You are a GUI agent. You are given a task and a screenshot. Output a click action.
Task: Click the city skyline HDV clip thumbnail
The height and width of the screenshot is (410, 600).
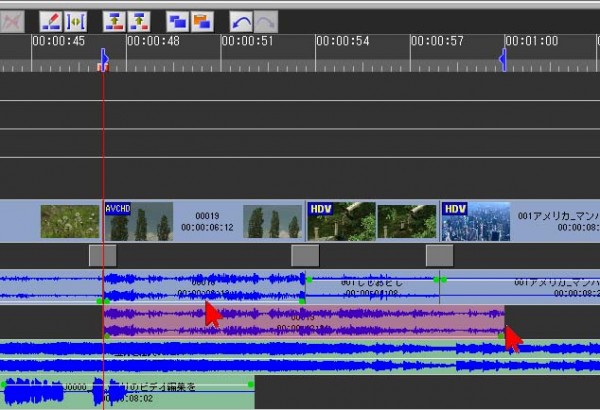(x=476, y=221)
